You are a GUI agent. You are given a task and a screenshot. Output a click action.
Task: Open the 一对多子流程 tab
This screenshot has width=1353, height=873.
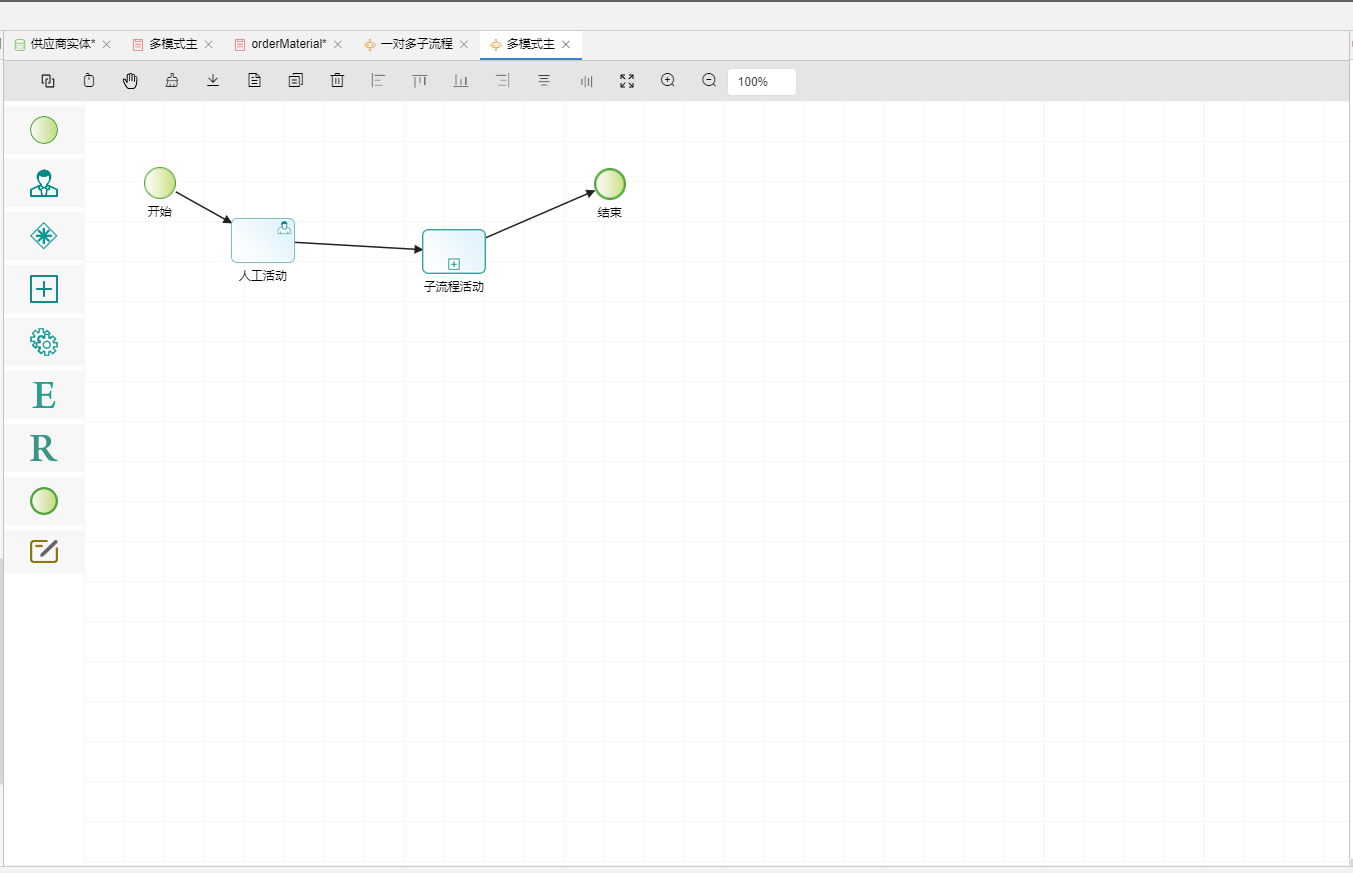(416, 45)
